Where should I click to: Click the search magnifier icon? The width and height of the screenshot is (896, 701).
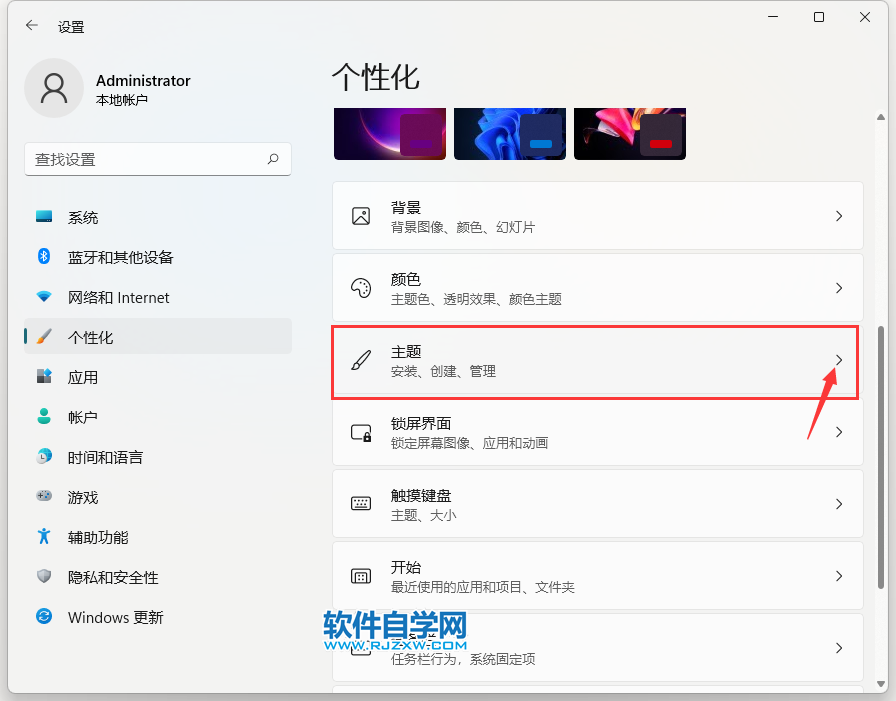pos(273,159)
